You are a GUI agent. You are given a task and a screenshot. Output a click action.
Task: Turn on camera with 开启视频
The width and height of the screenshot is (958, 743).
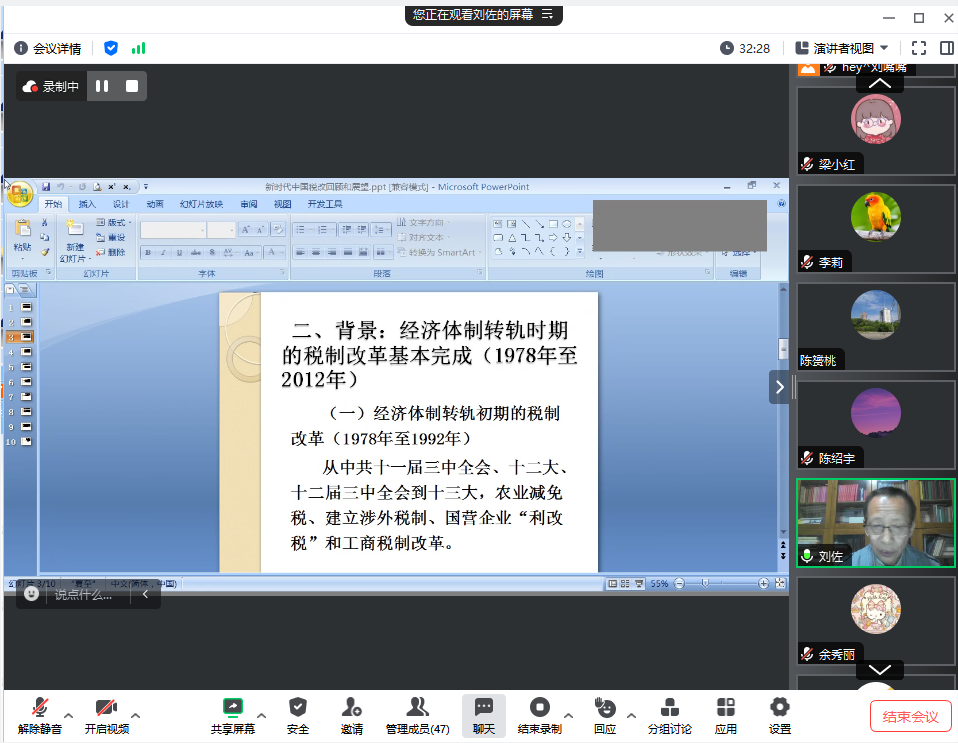pyautogui.click(x=107, y=715)
